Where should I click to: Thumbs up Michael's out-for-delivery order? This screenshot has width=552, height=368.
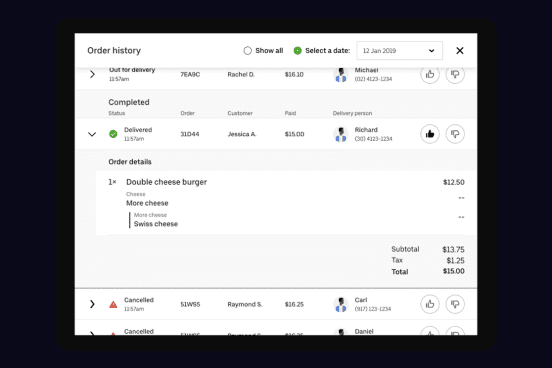(430, 74)
